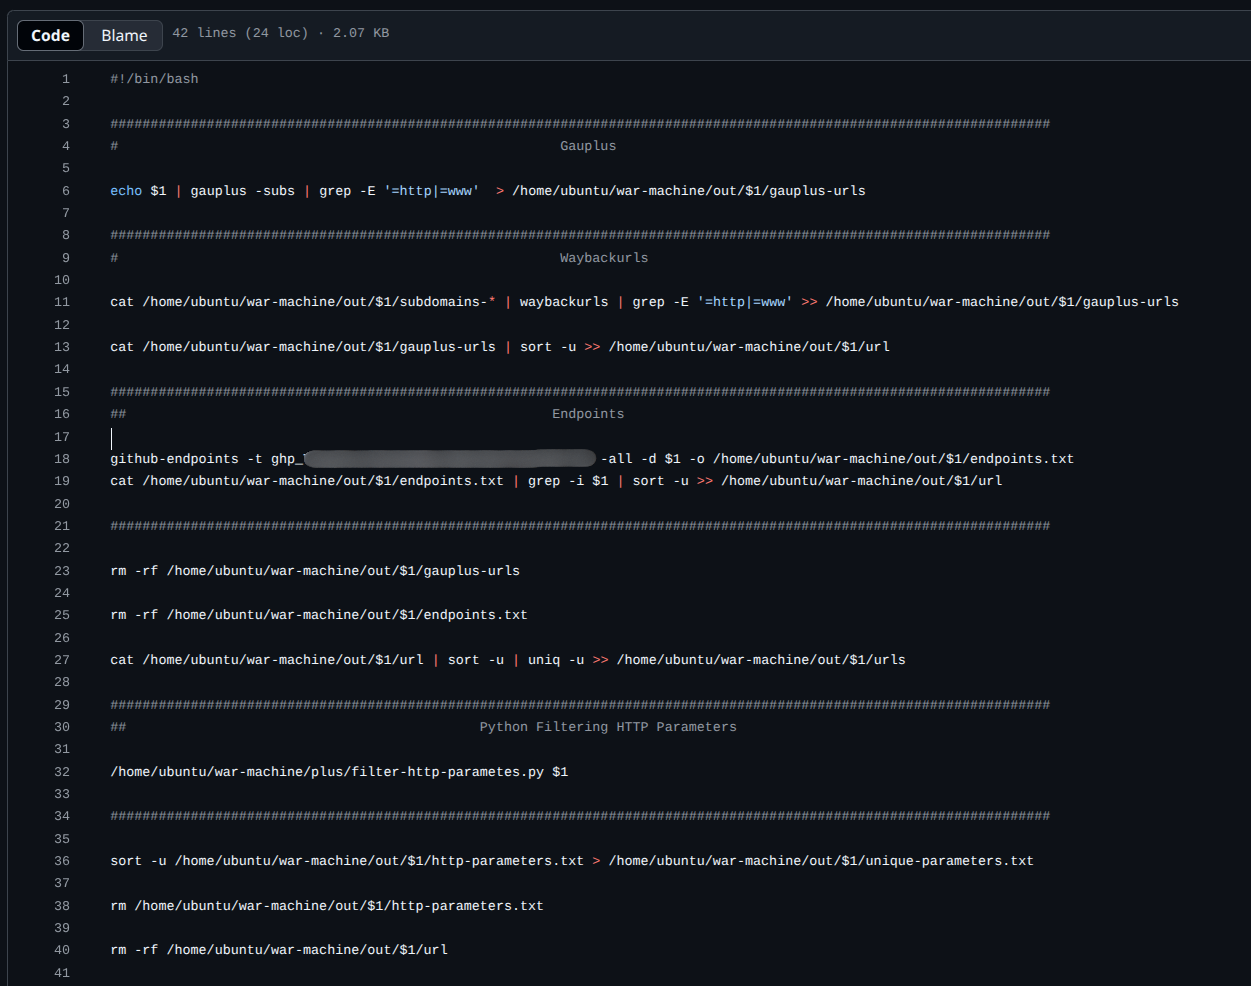Click the hash divider comment on line 21
This screenshot has width=1251, height=986.
(580, 526)
